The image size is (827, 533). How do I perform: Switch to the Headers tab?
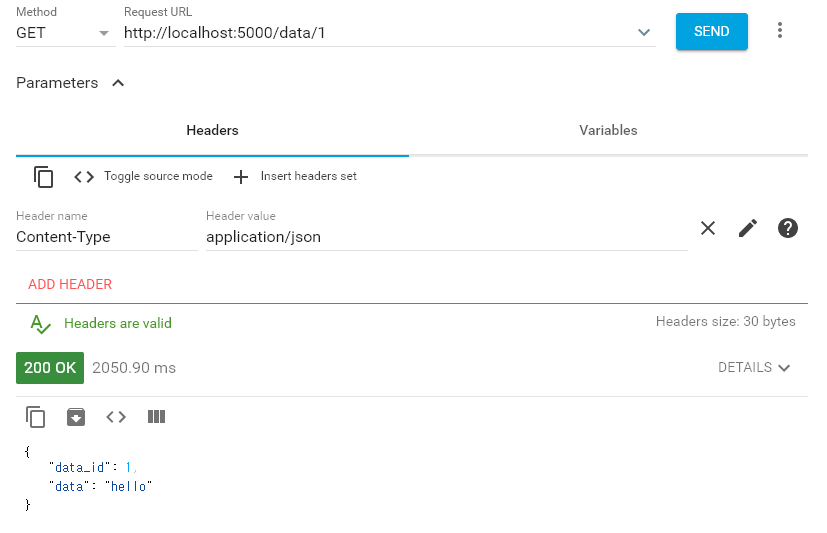(x=213, y=130)
